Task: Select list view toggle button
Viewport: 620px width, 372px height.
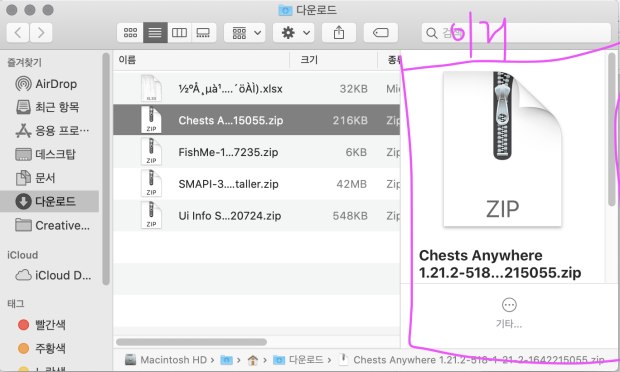Action: 155,33
